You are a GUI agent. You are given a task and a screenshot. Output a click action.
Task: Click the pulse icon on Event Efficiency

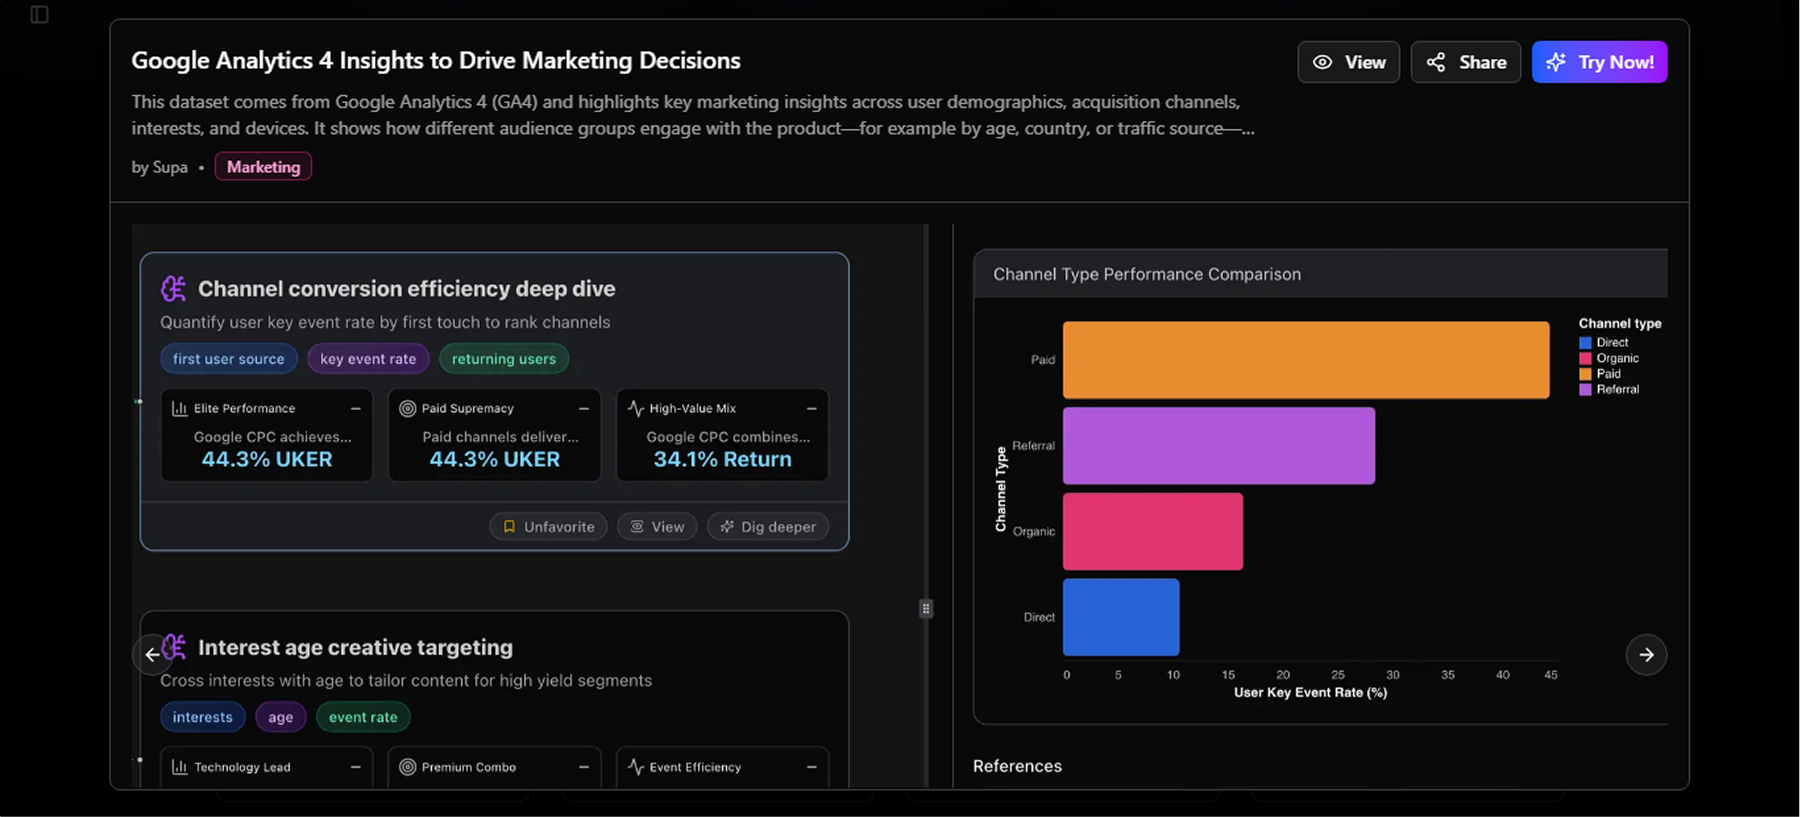(635, 767)
